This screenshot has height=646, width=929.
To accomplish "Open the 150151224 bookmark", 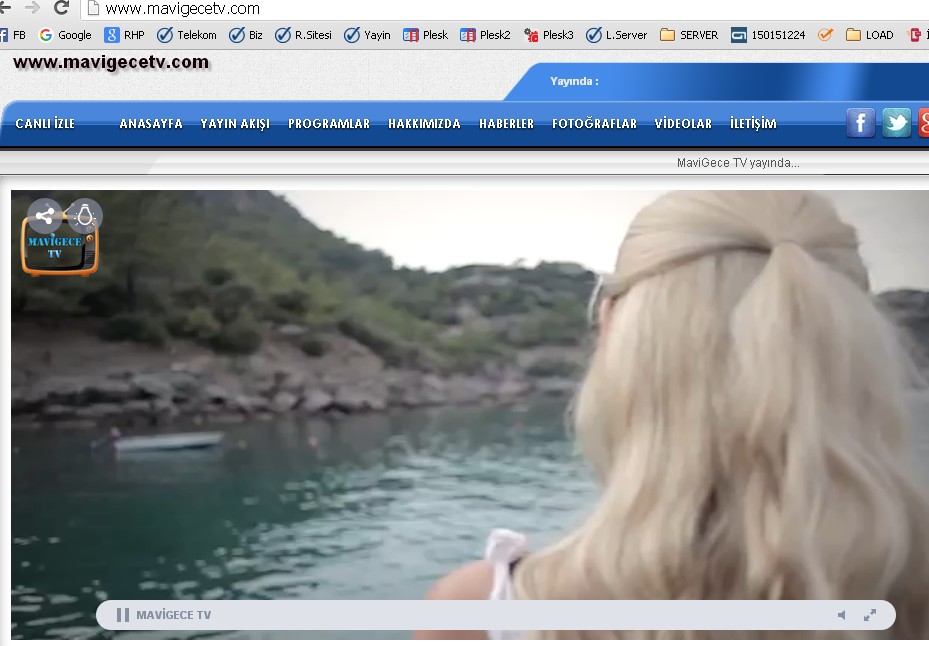I will coord(768,35).
